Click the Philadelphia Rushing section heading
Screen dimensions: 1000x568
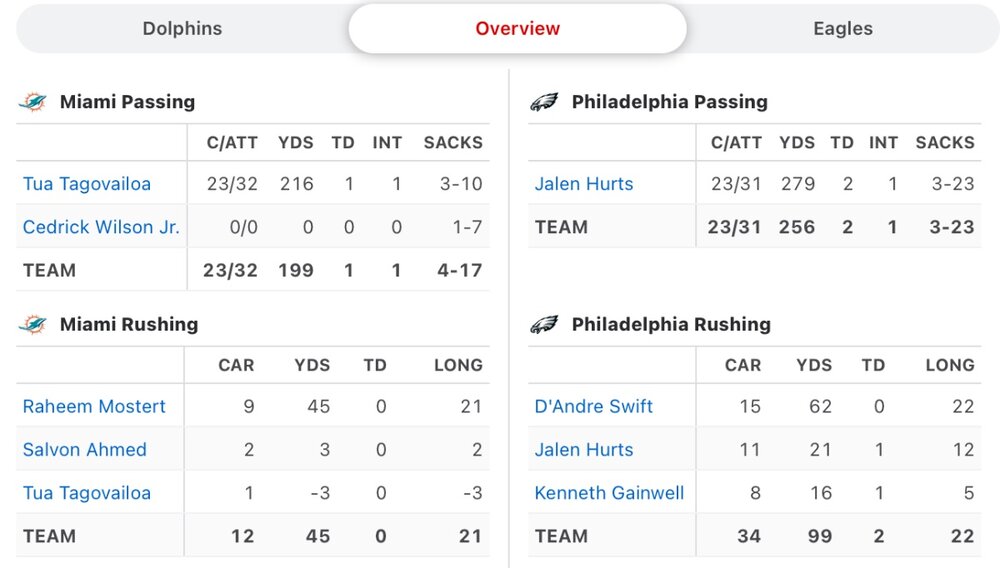pos(671,324)
